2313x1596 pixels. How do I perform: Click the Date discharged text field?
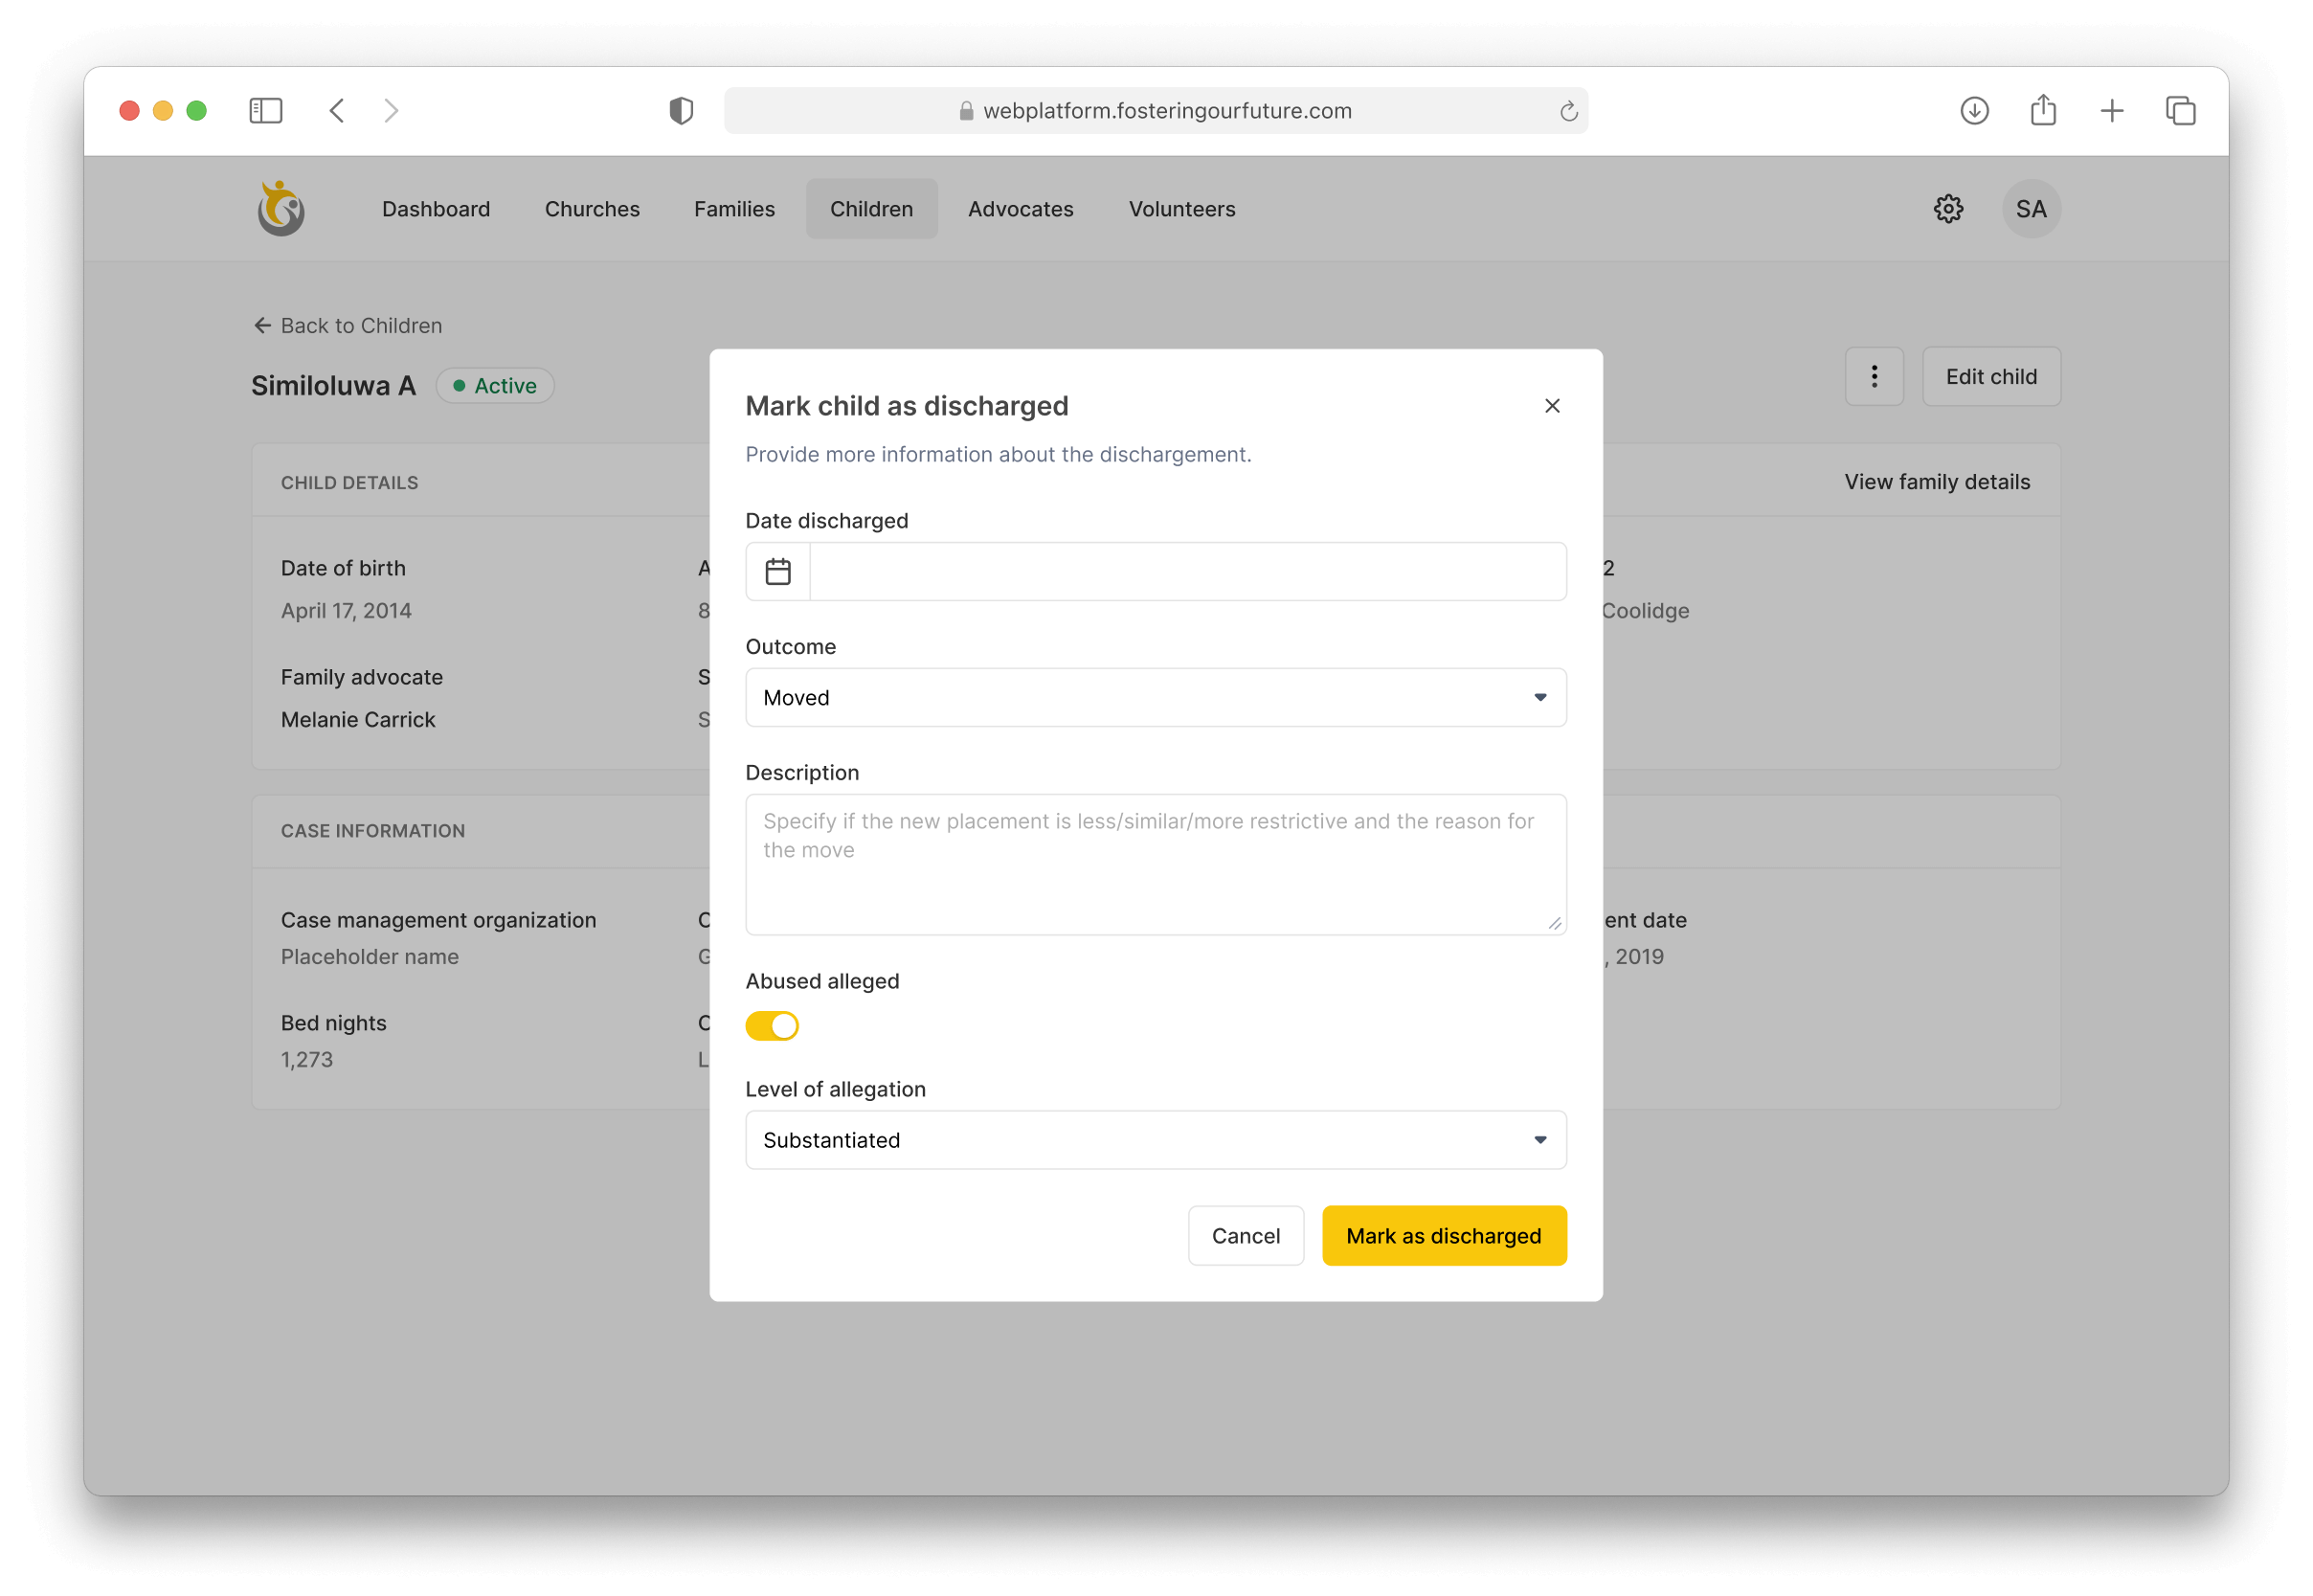coord(1186,571)
